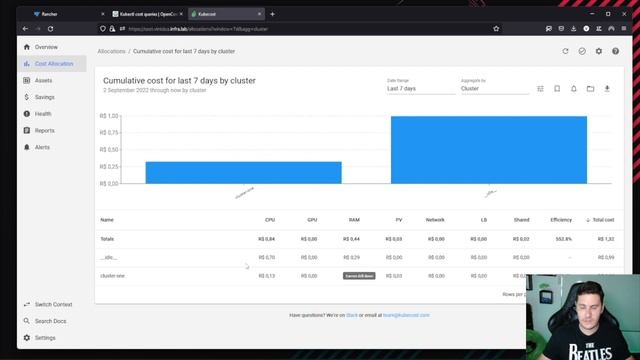
Task: Refresh the Kubecost data with the reload icon
Action: [565, 51]
